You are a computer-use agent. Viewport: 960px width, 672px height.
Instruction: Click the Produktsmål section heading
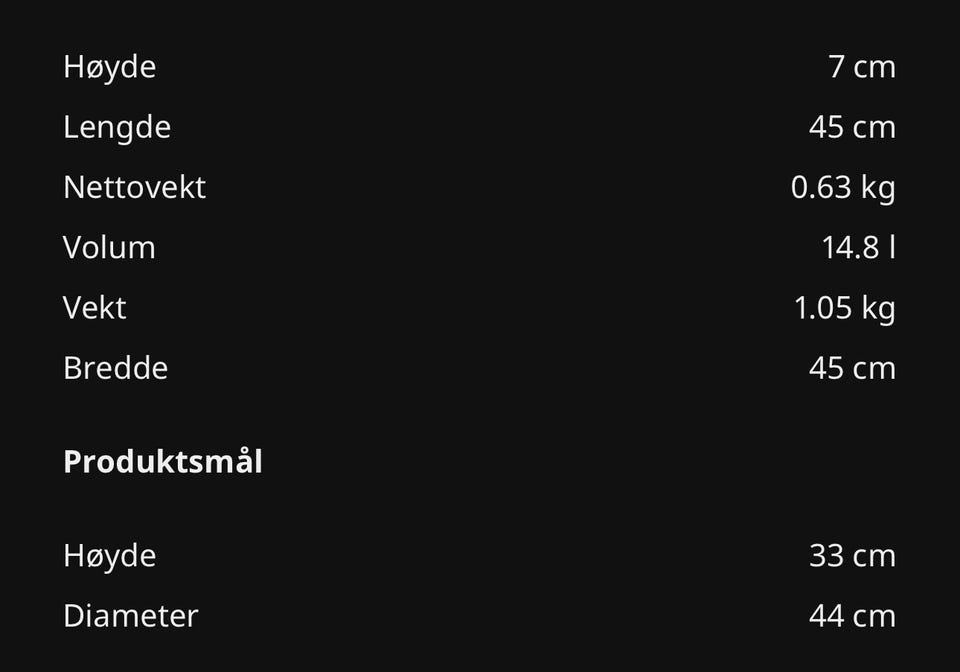coord(163,462)
